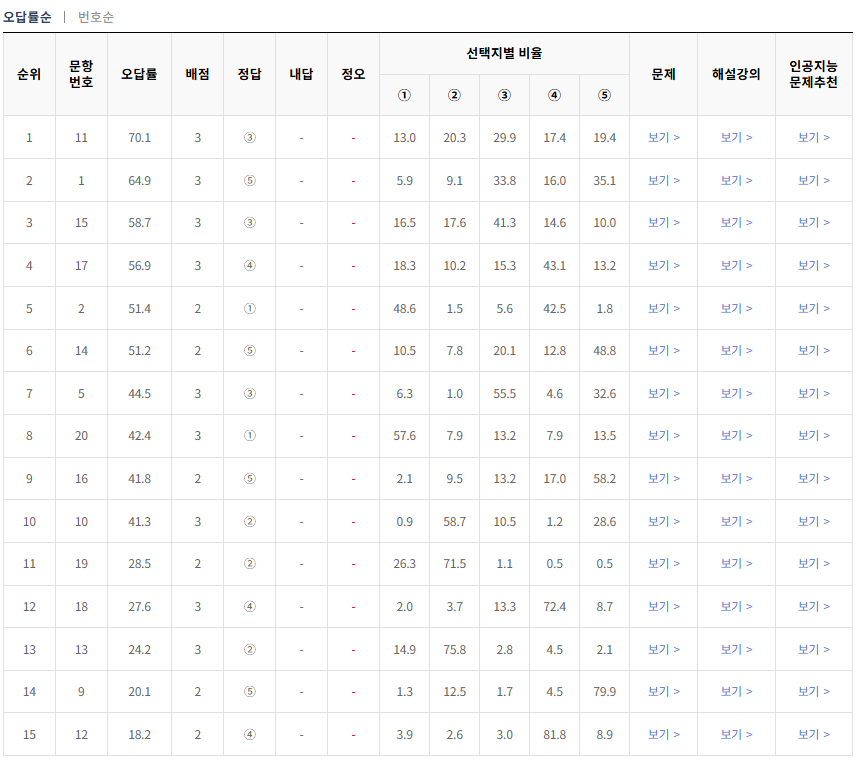Open the explanation lecture for question 1
This screenshot has width=861, height=762.
[x=737, y=180]
